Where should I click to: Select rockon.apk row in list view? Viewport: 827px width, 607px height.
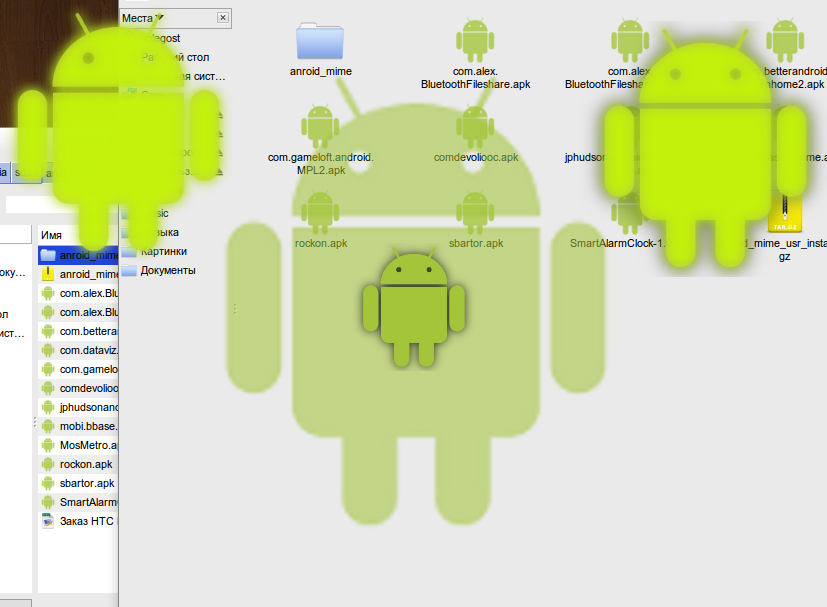click(x=79, y=464)
